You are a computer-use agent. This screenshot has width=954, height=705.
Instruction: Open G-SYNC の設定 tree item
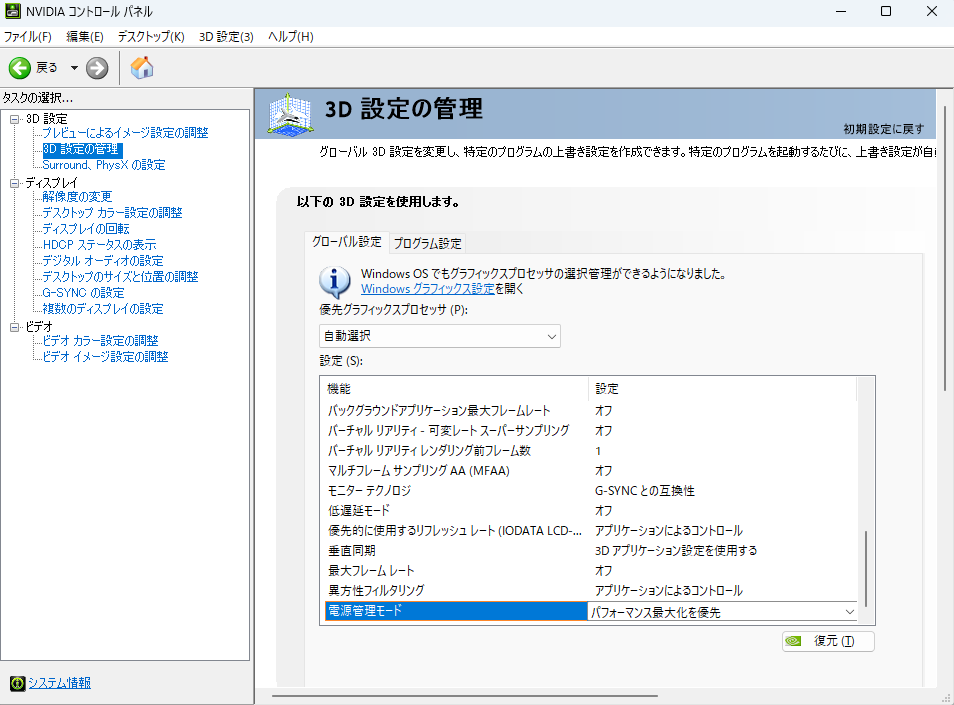tap(83, 293)
